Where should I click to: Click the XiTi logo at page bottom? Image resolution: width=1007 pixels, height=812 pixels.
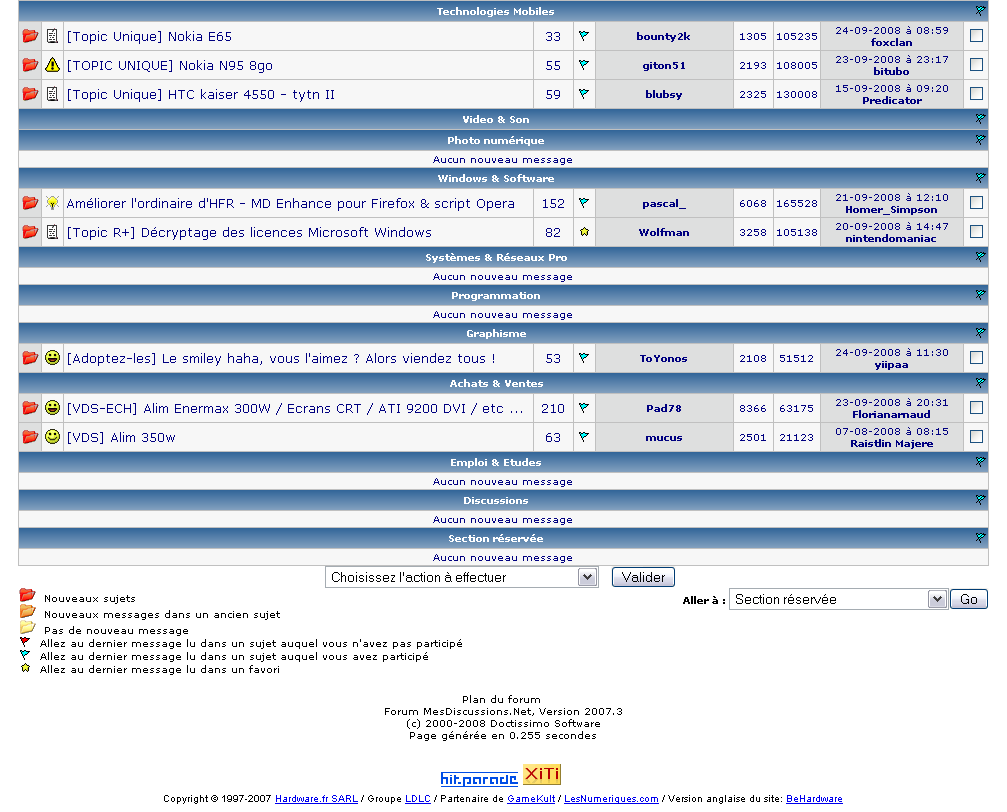click(542, 774)
